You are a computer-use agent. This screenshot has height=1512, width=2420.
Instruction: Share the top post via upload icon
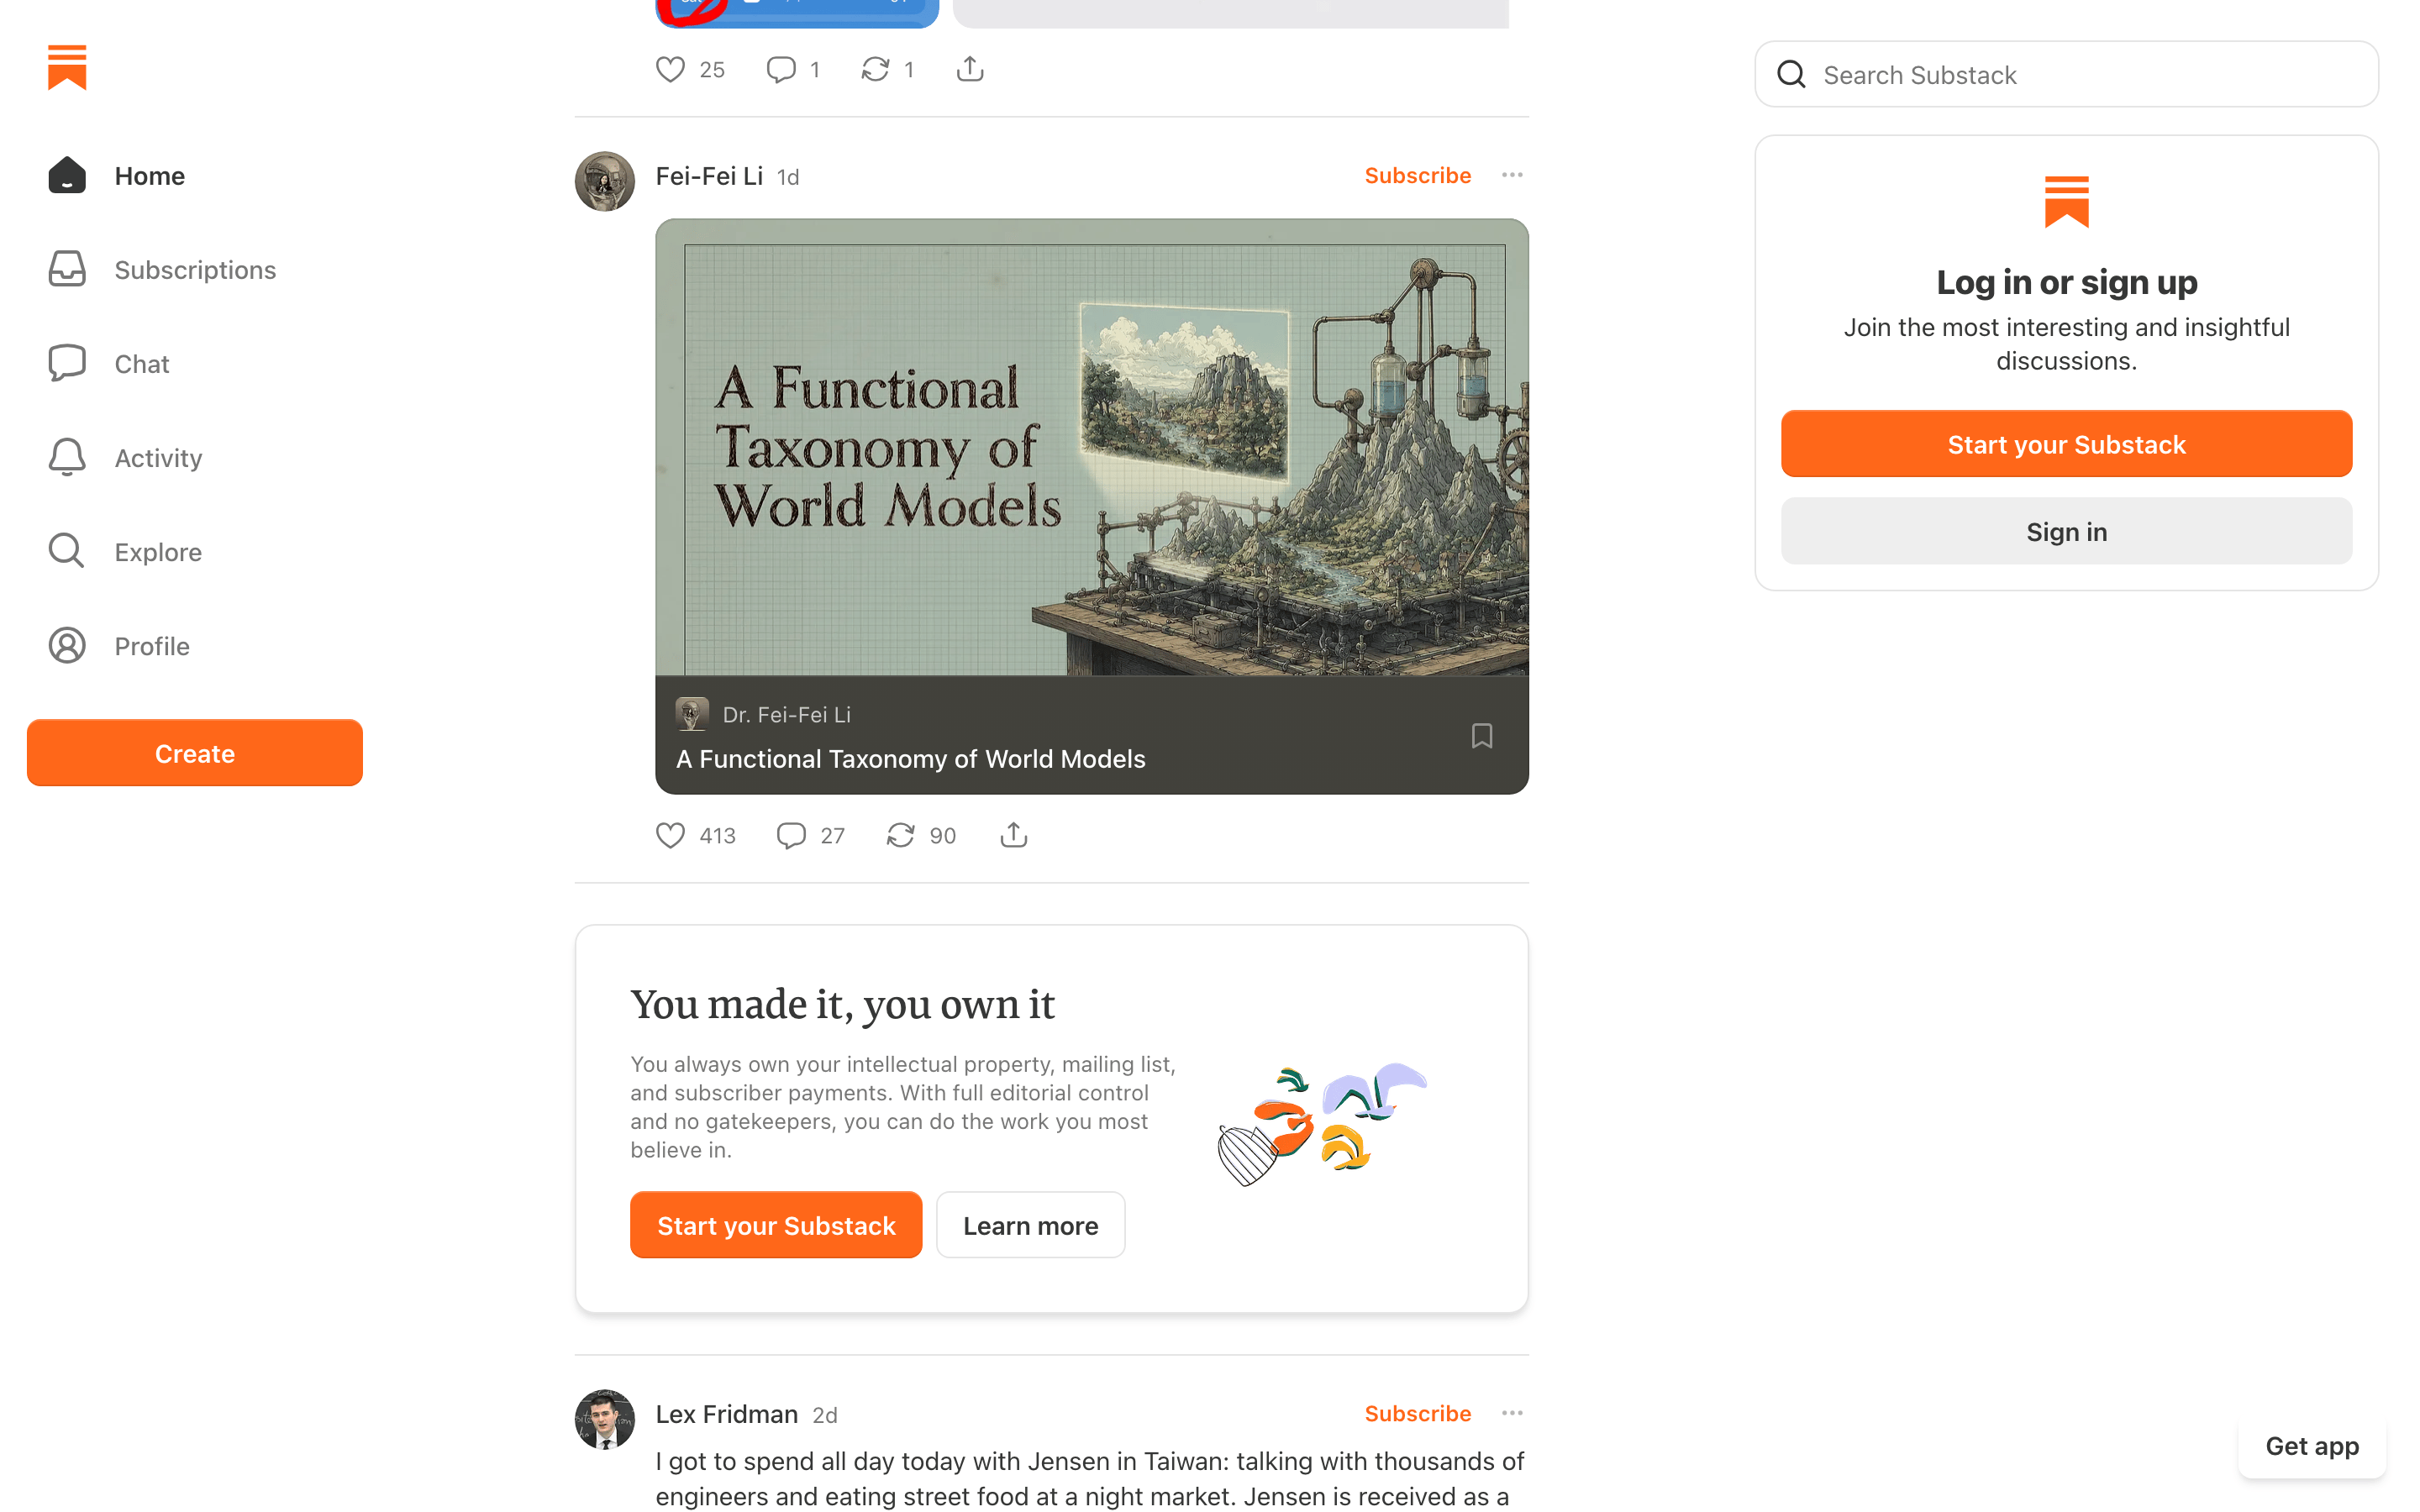point(969,69)
